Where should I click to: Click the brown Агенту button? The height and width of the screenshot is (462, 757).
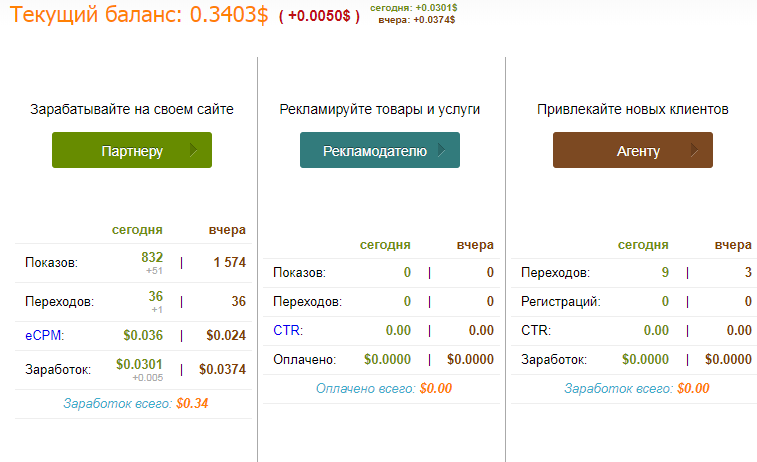coord(632,151)
